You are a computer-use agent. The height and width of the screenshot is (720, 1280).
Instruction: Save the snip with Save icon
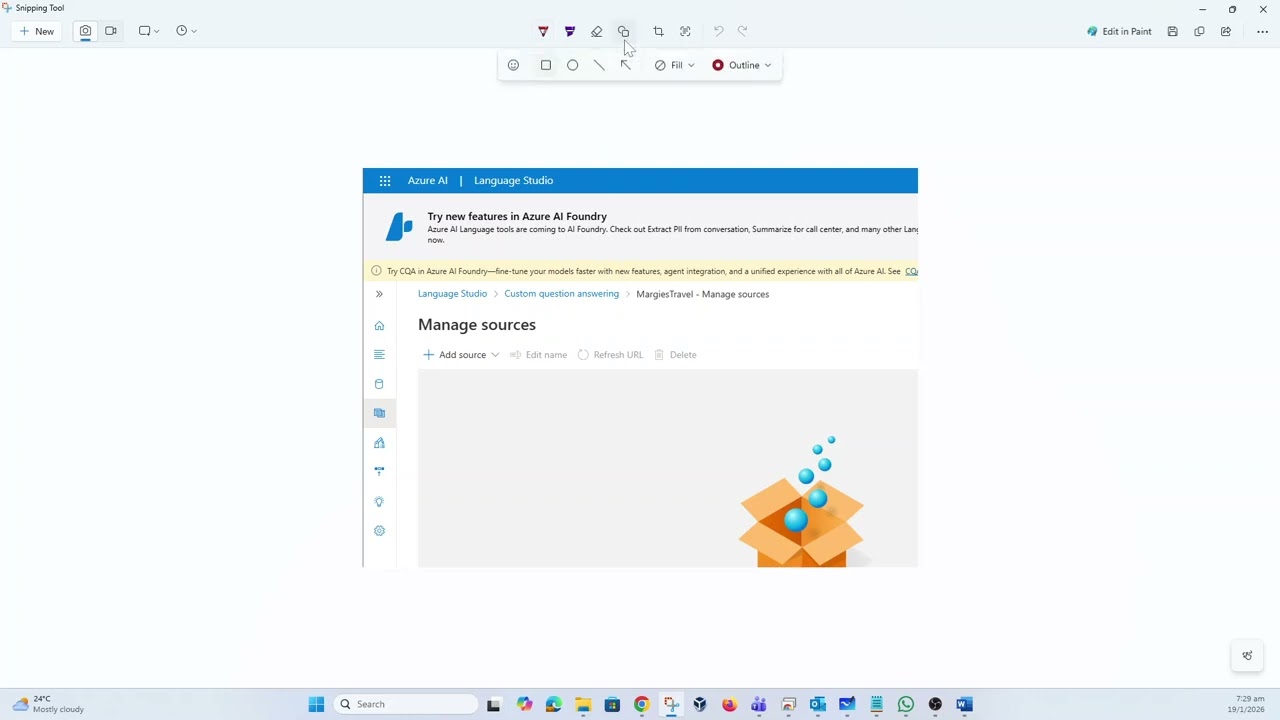coord(1173,31)
